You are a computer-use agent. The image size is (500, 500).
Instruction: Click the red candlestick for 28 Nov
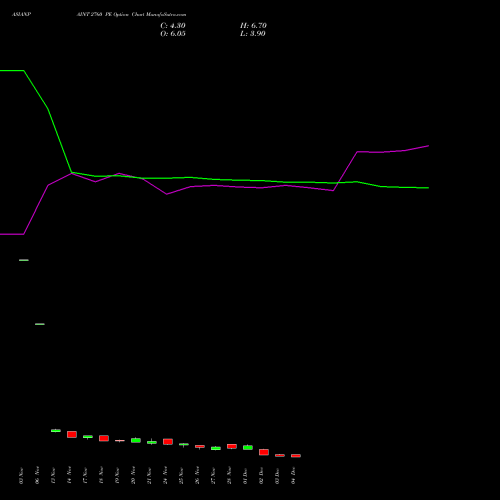[232, 446]
